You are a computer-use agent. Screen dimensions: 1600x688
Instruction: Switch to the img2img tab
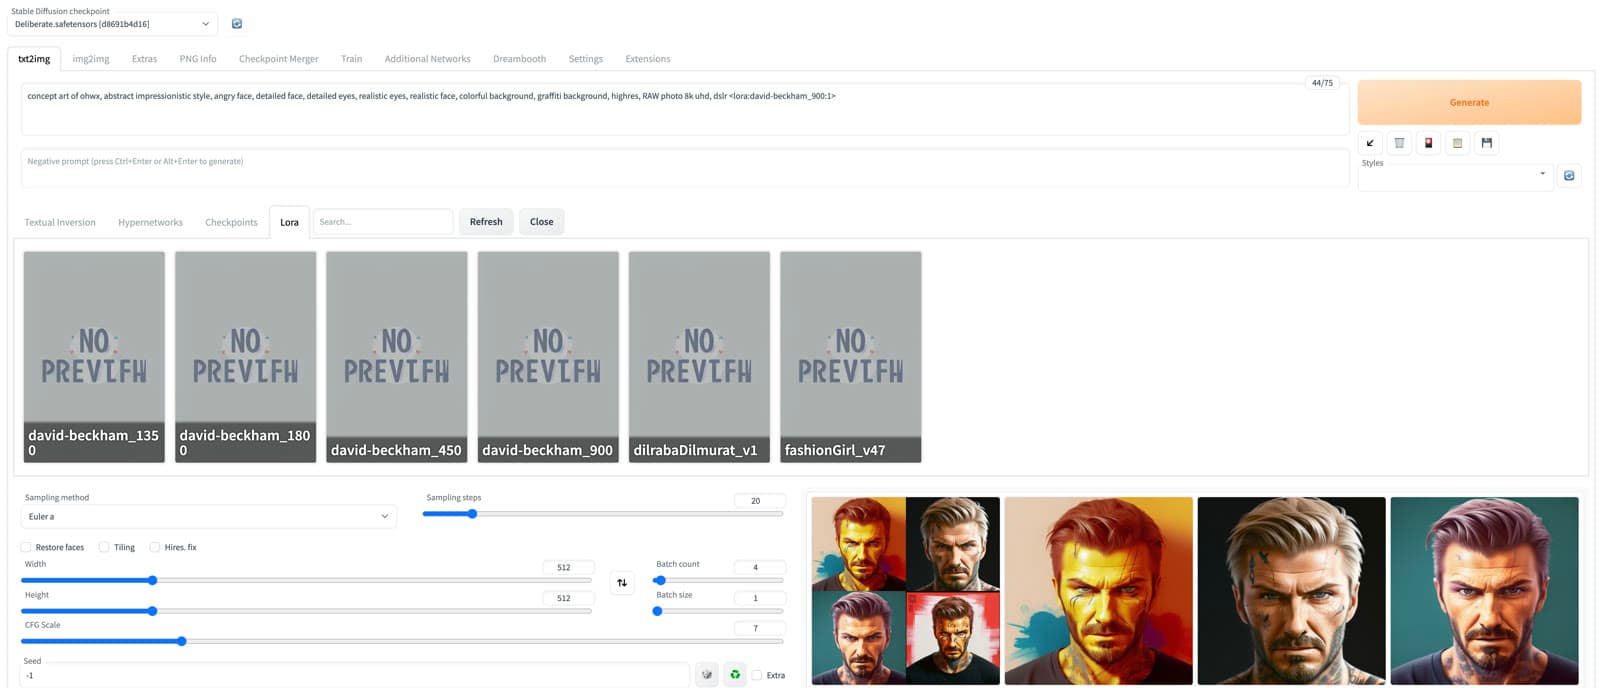[91, 59]
